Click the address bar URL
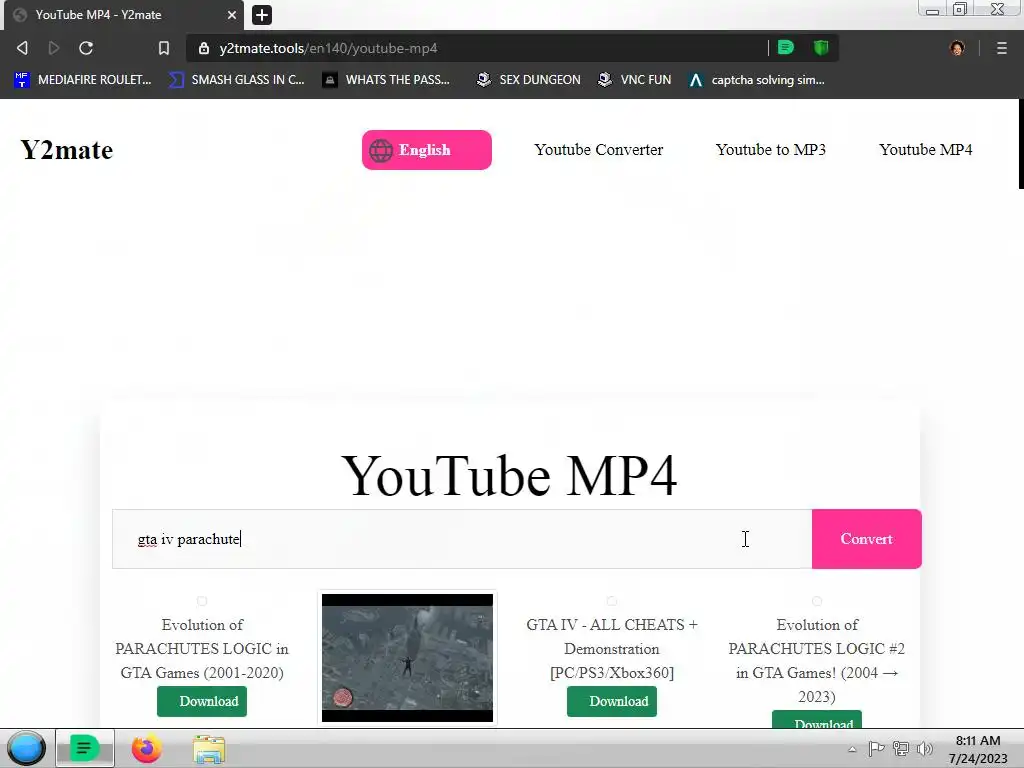This screenshot has height=768, width=1024. [x=328, y=48]
